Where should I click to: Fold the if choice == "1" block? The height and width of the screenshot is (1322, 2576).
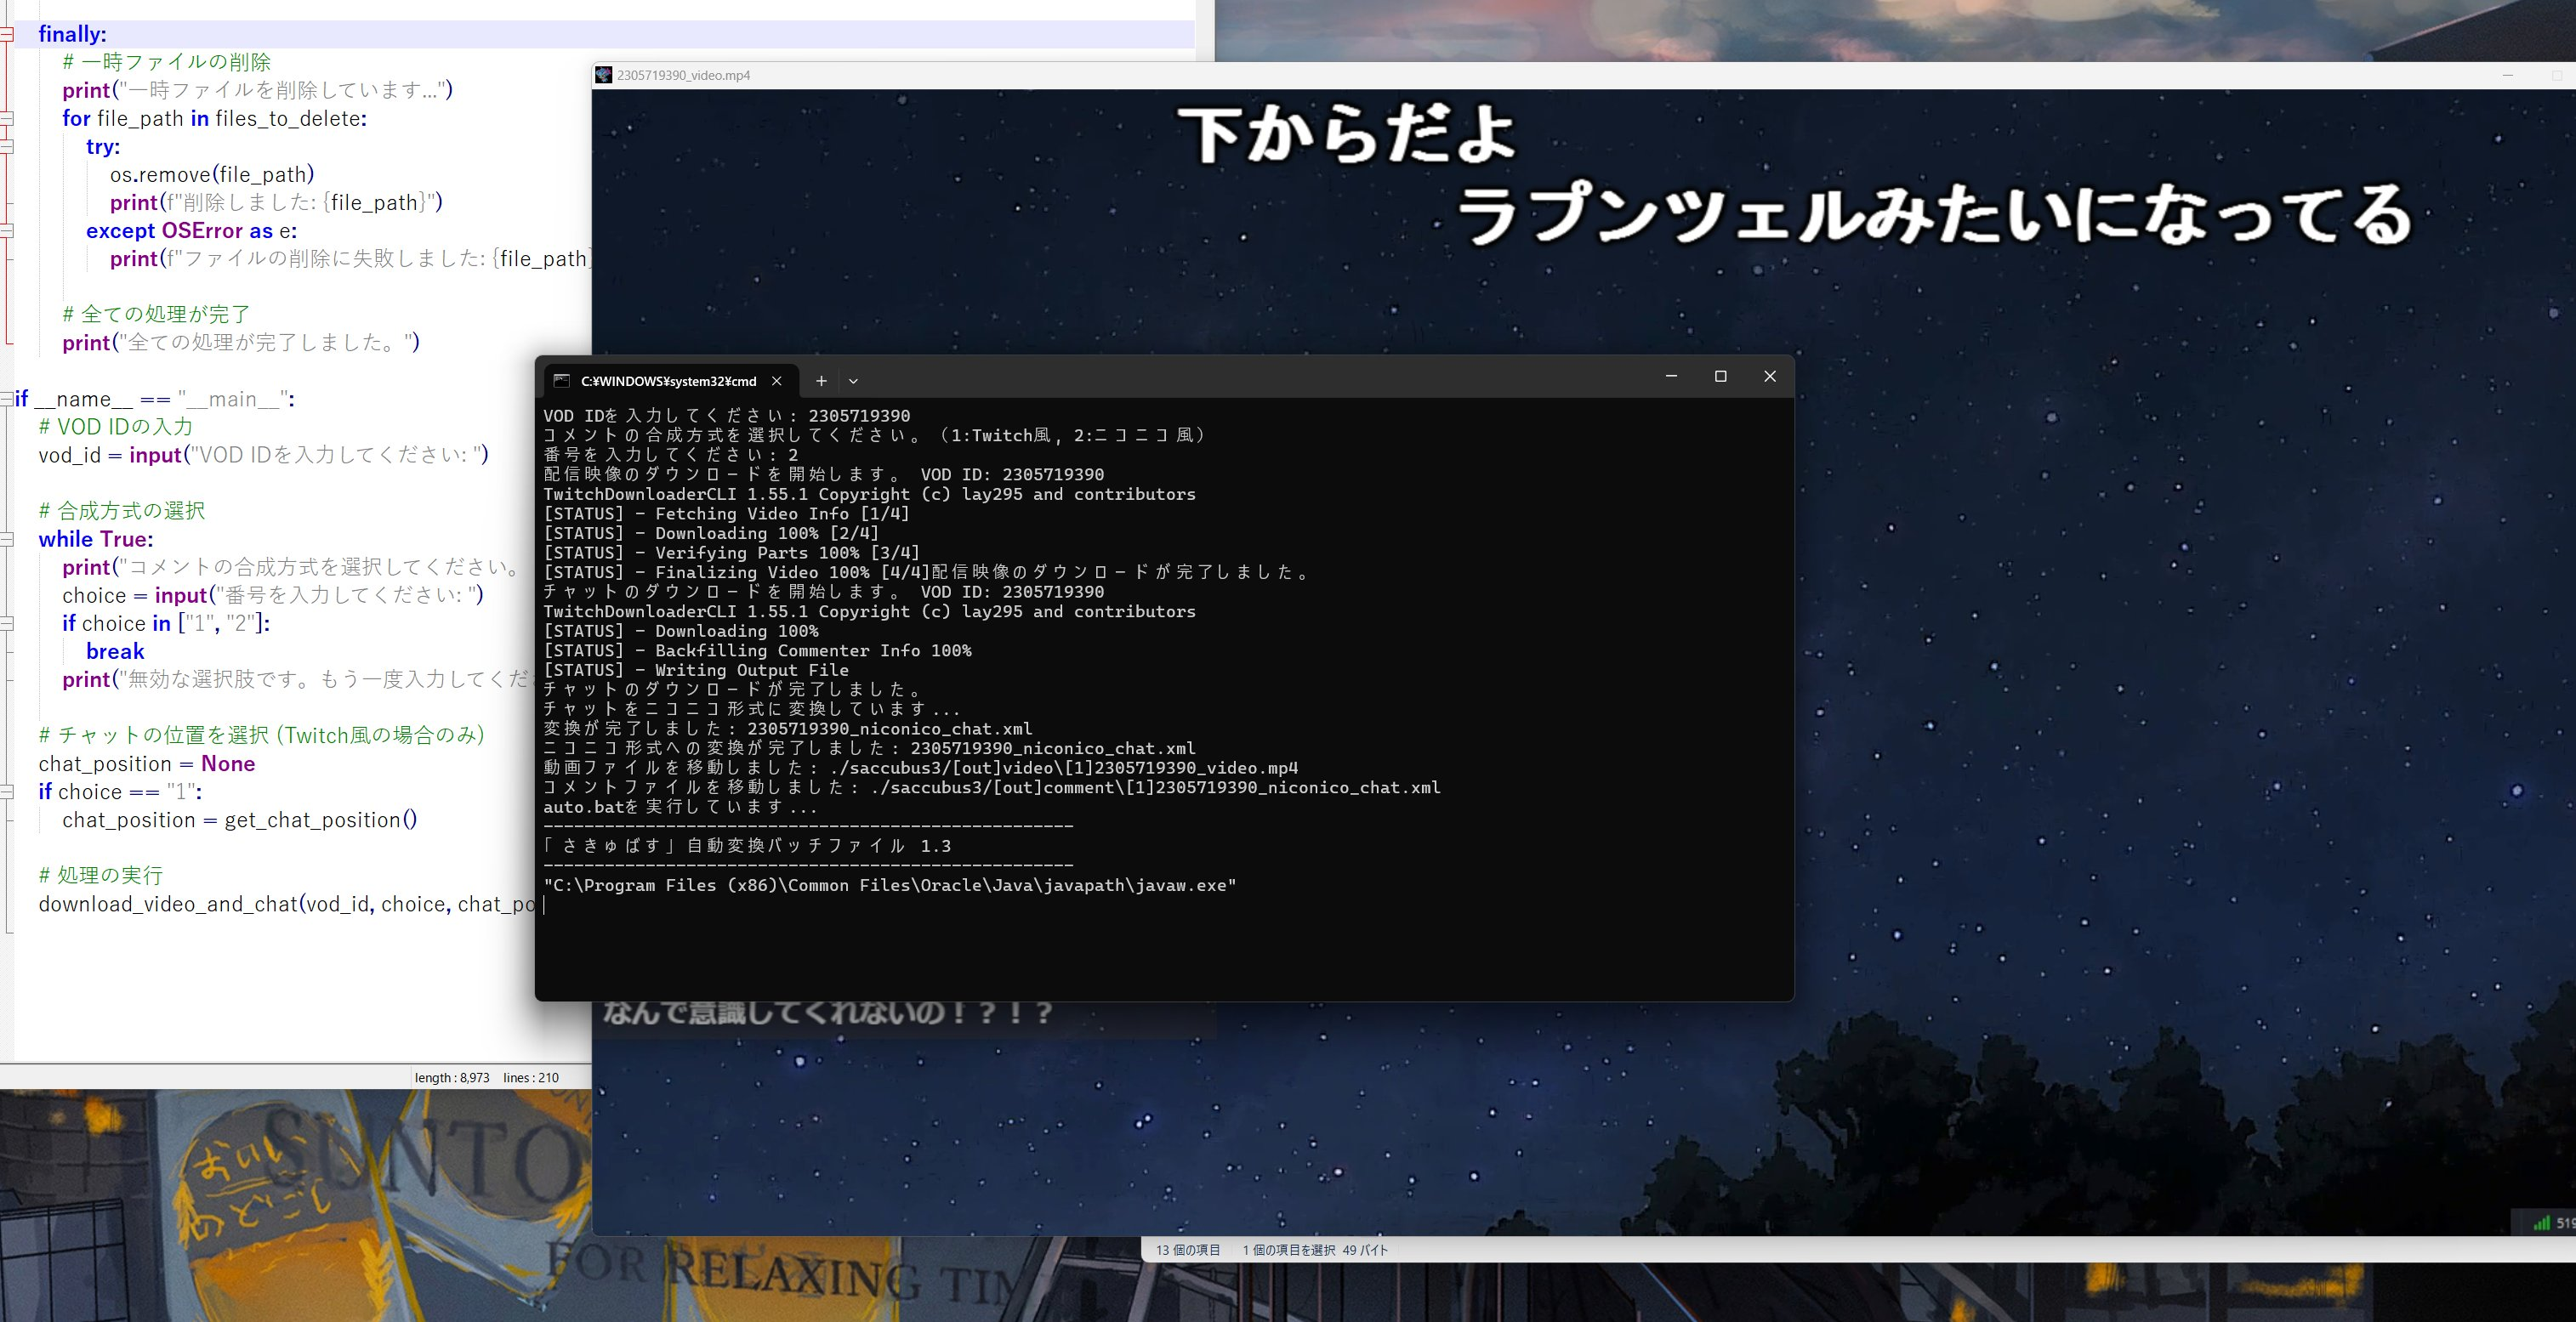coord(7,792)
